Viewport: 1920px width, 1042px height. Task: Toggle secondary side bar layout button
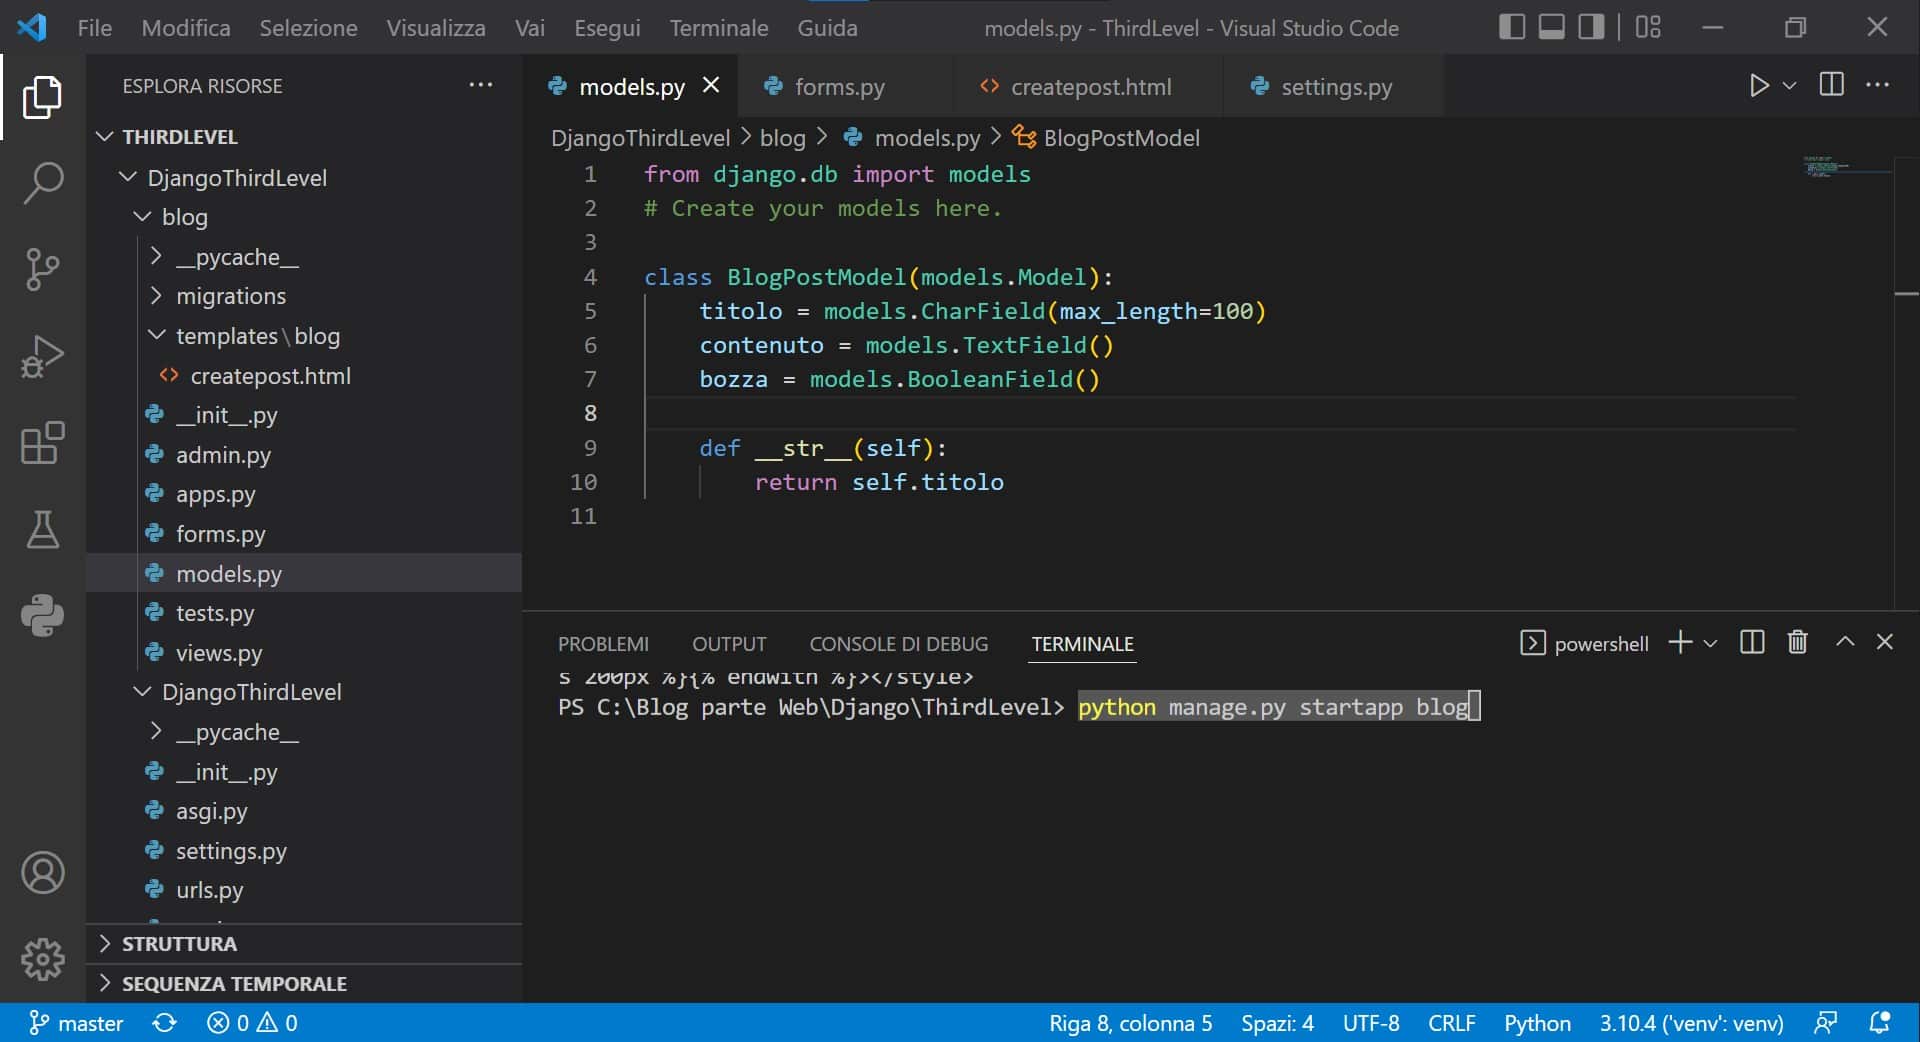[1591, 27]
